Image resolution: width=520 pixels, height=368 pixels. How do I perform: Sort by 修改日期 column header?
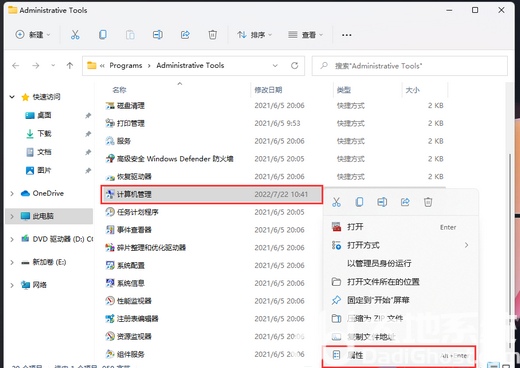tap(268, 90)
